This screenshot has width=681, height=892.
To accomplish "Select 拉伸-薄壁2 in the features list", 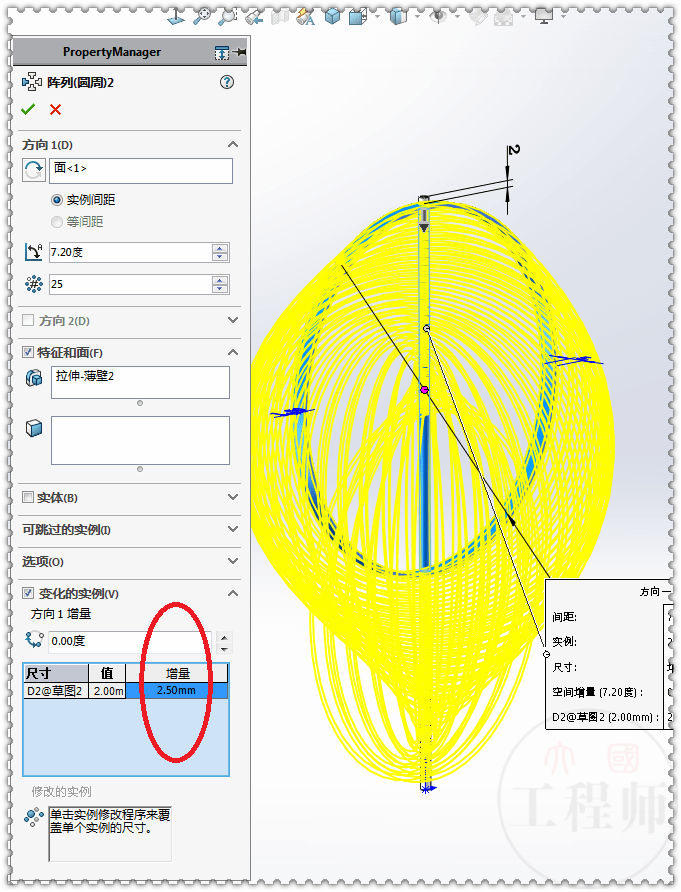I will (x=85, y=376).
